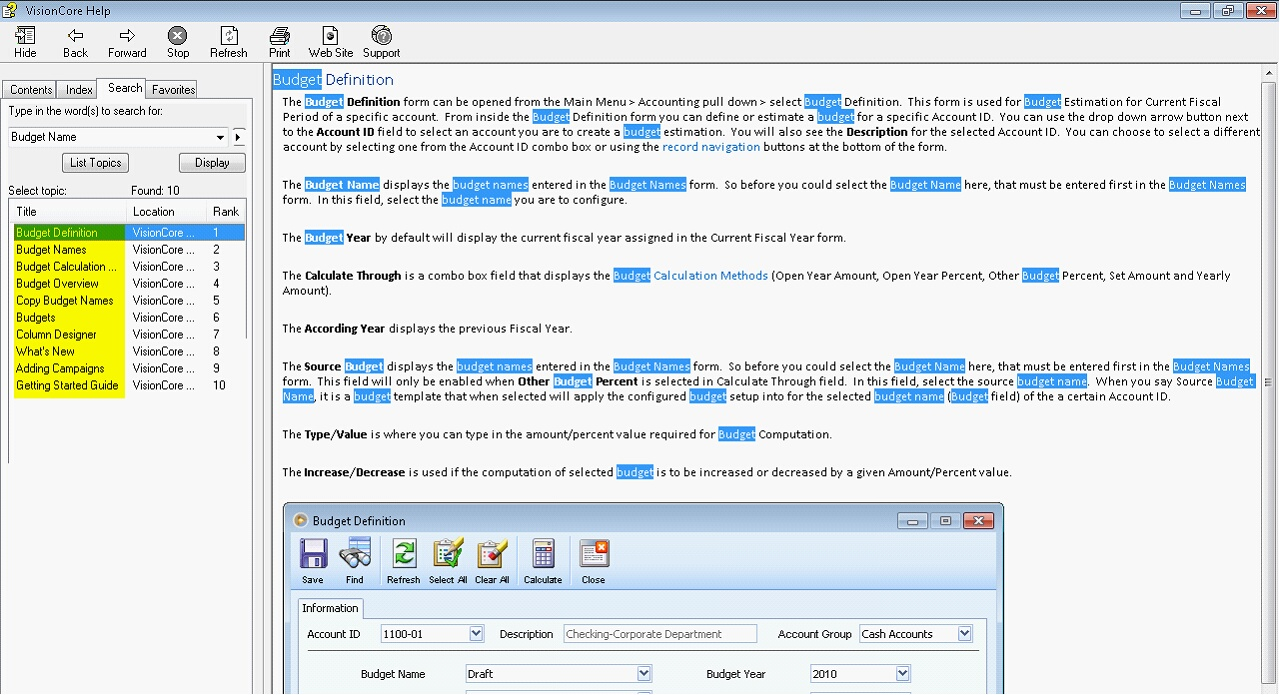Sort the topics by the Title column
This screenshot has height=695, width=1280.
coord(69,212)
